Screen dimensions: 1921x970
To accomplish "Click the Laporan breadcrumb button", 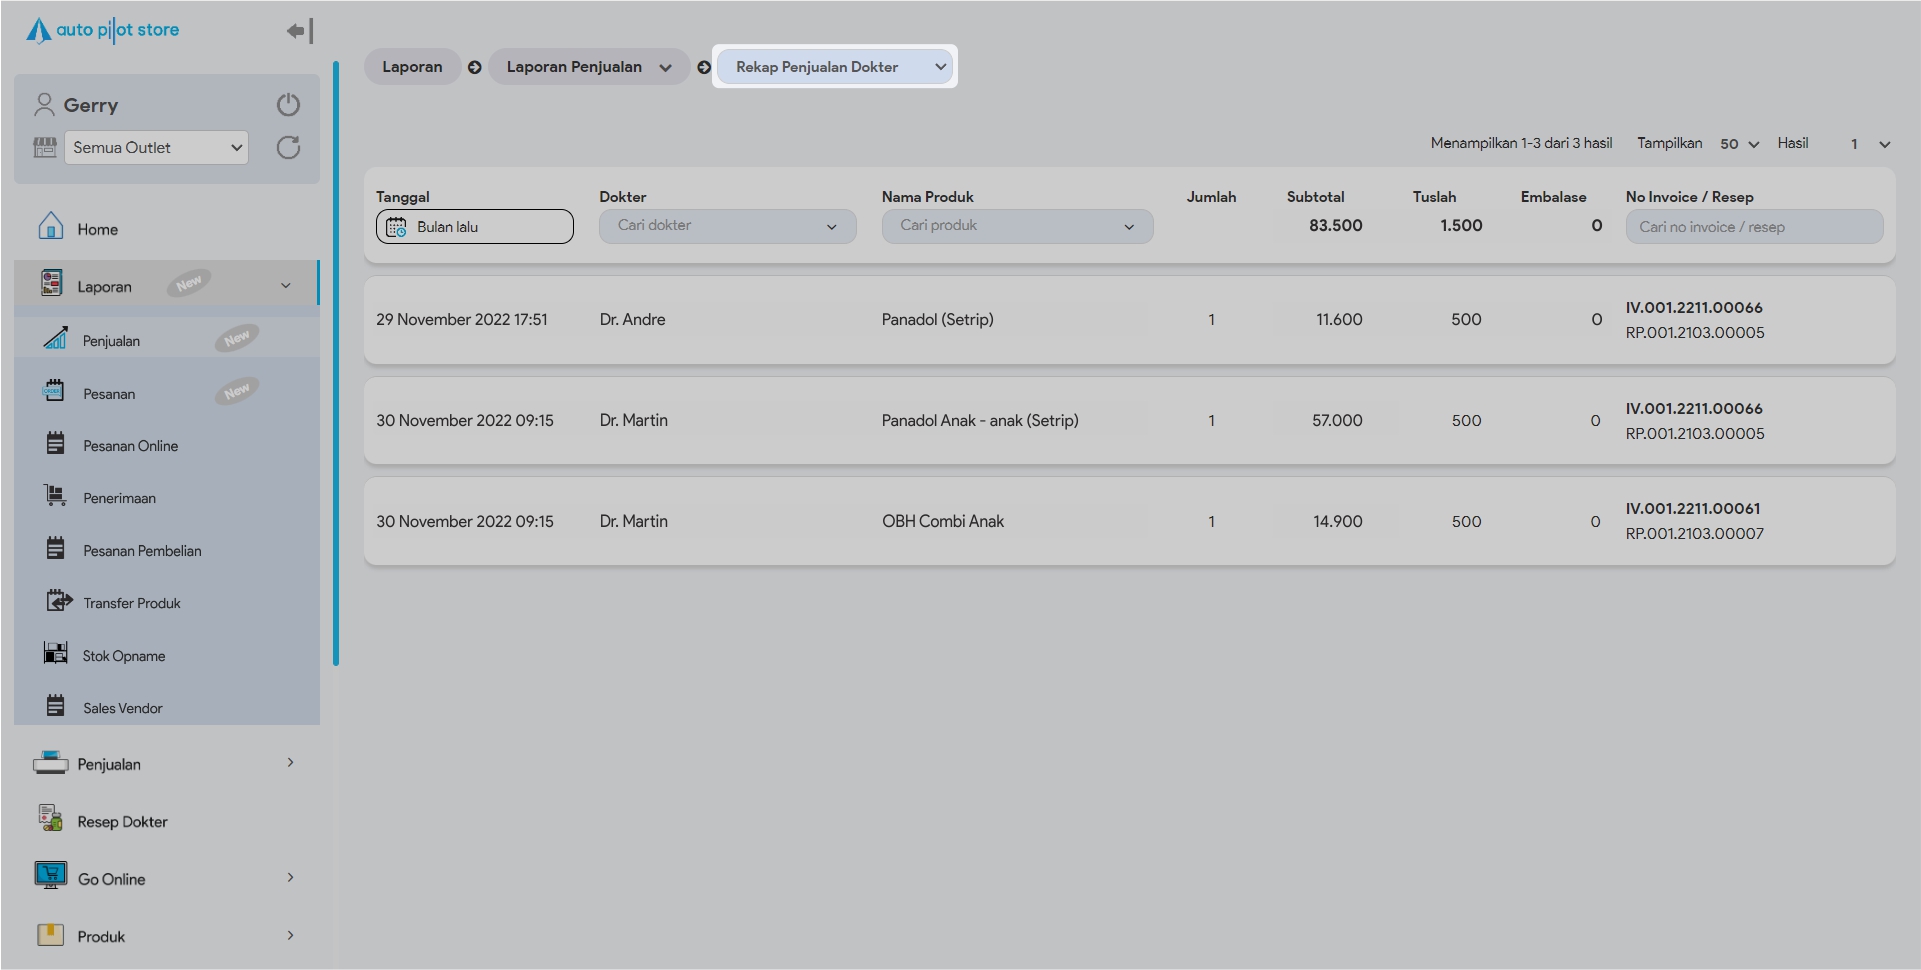I will (412, 67).
